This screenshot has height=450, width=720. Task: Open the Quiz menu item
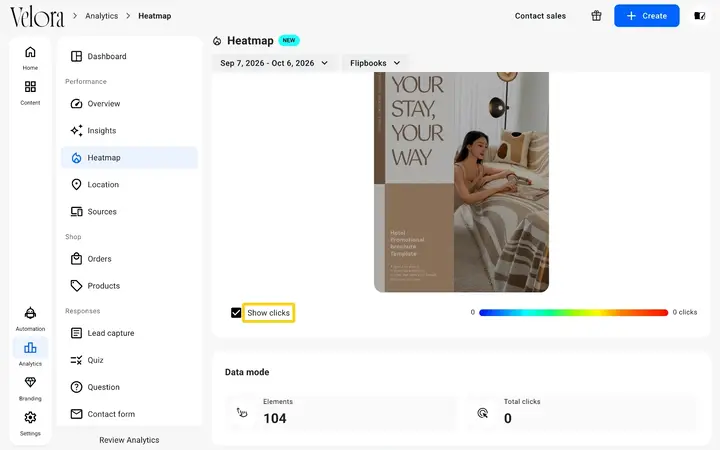coord(129,360)
